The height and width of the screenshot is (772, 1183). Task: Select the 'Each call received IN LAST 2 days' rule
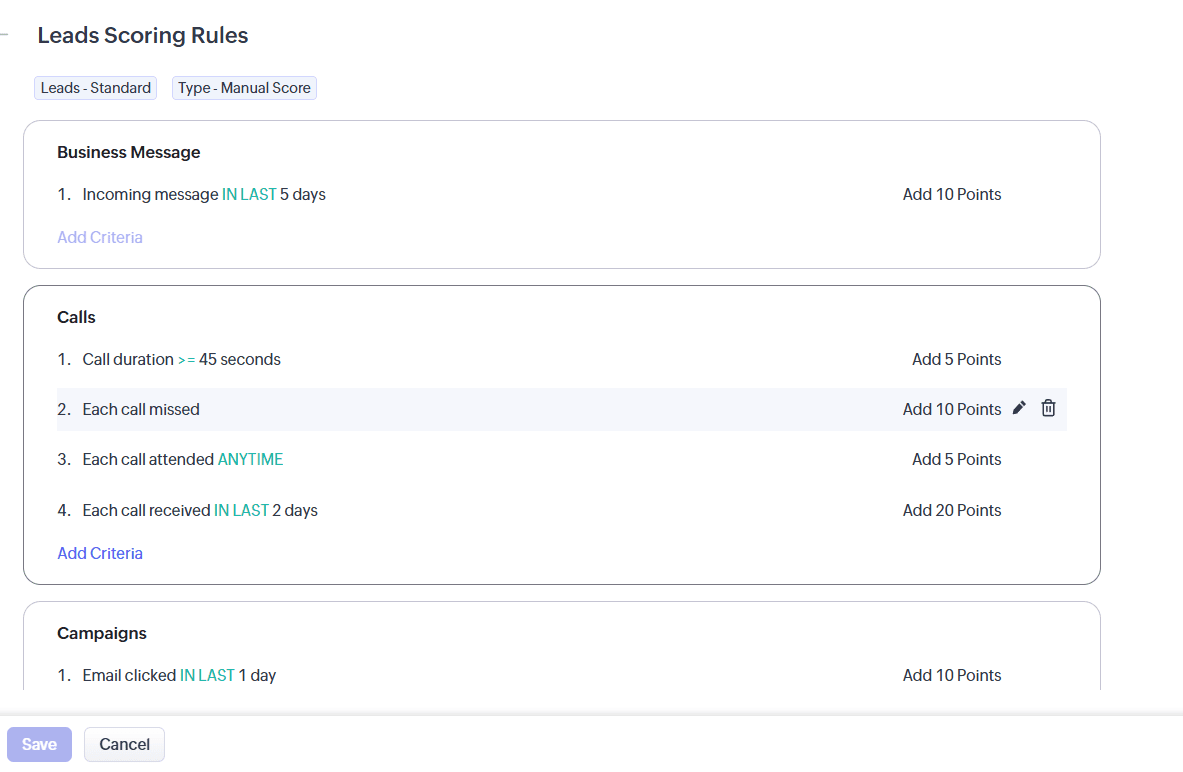click(x=200, y=510)
